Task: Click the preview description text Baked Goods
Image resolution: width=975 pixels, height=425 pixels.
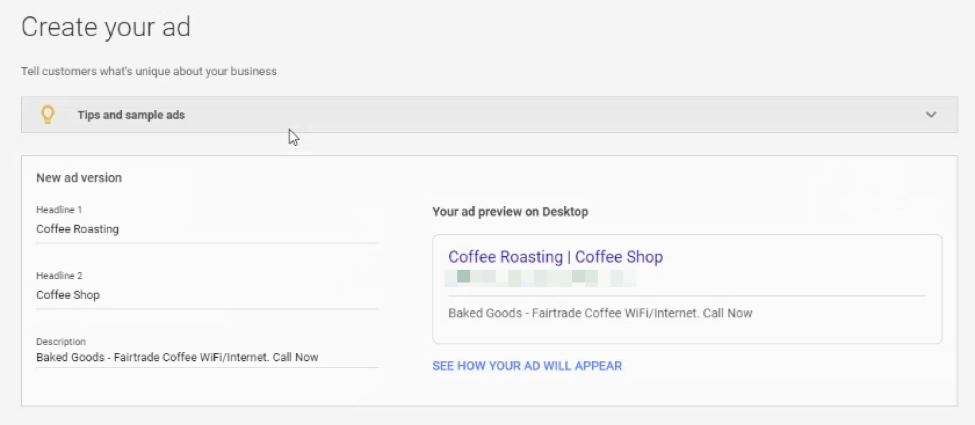Action: click(x=600, y=313)
